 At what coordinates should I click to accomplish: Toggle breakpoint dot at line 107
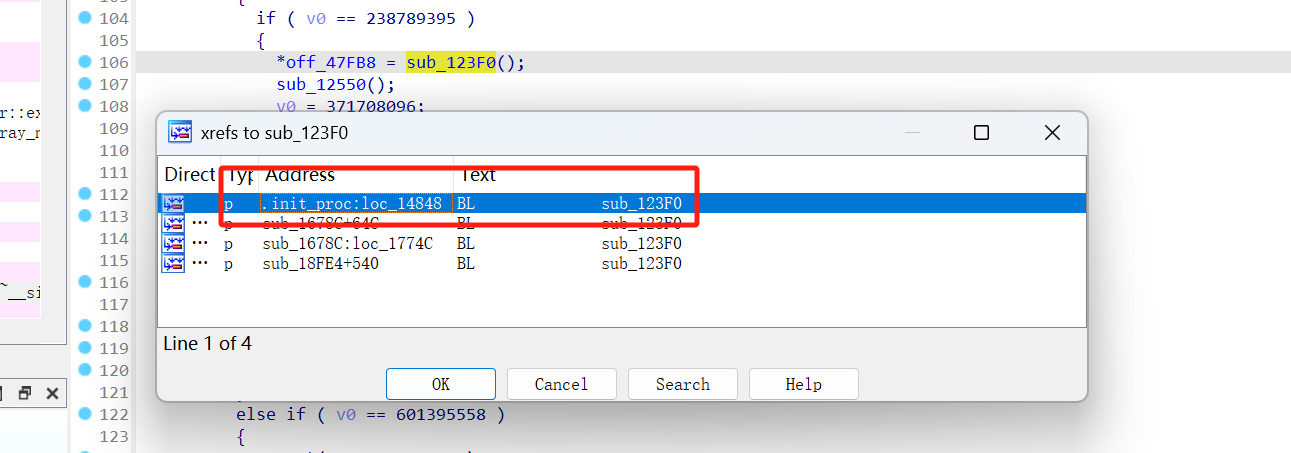point(84,84)
